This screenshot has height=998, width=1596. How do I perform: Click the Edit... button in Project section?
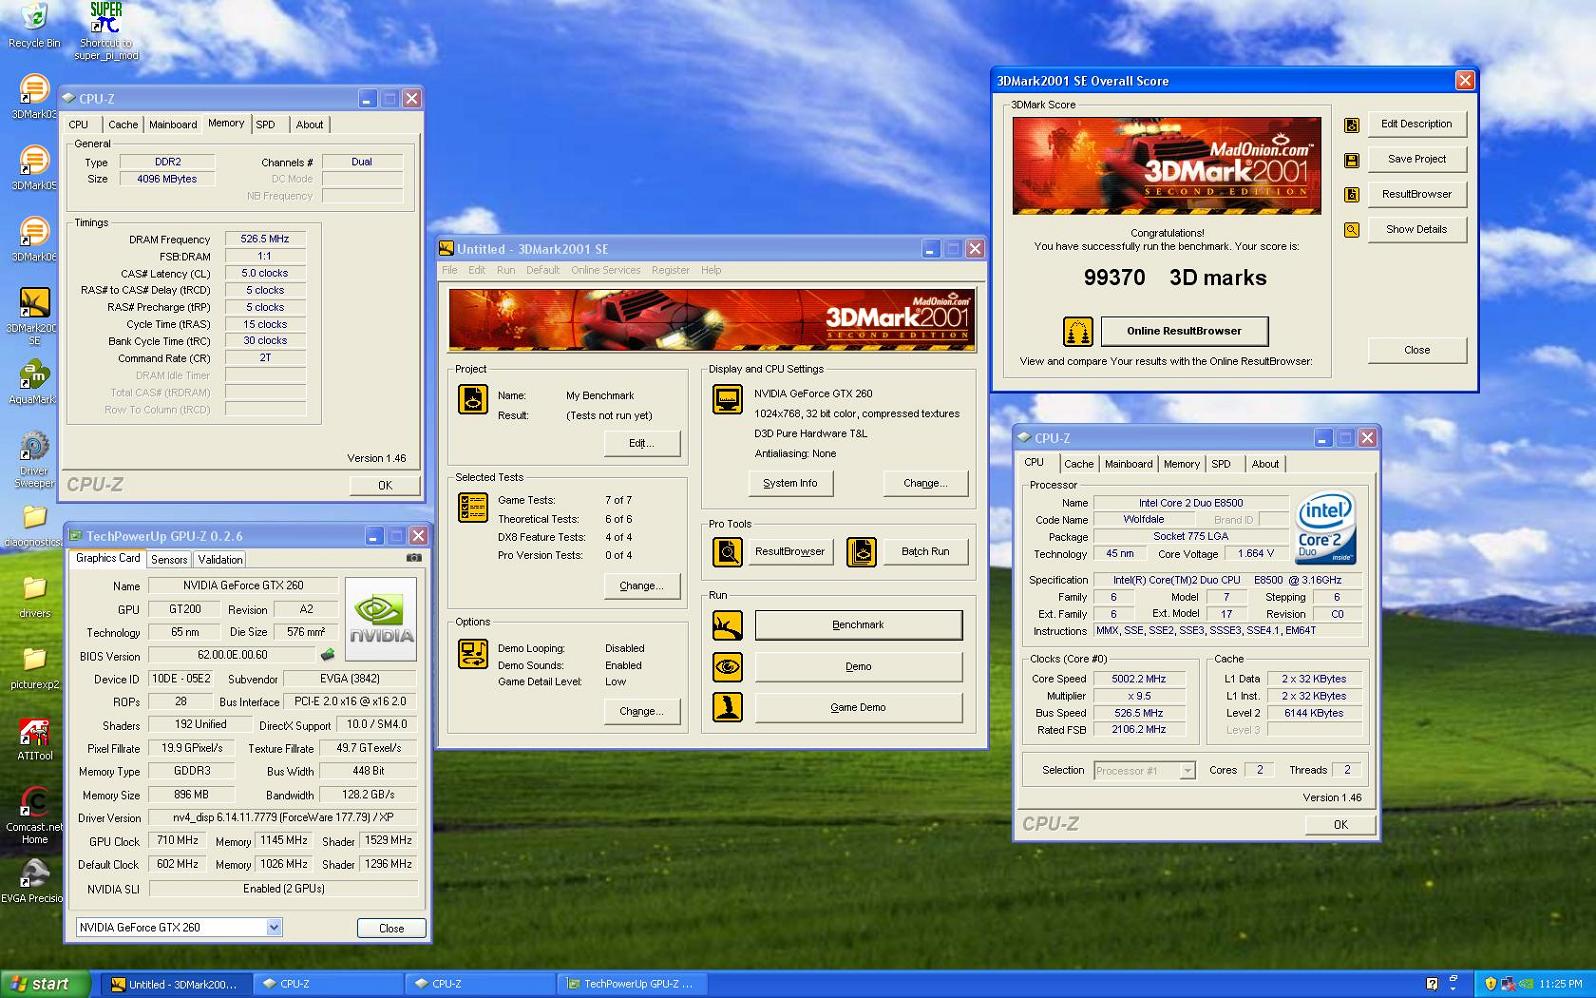[x=642, y=443]
